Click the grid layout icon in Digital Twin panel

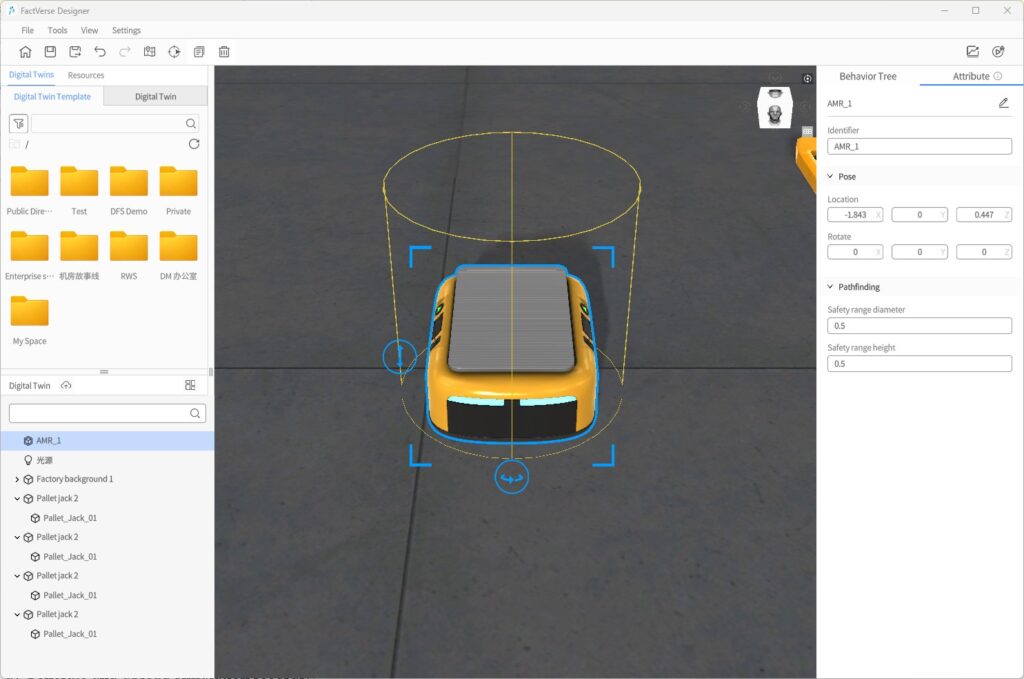point(190,385)
